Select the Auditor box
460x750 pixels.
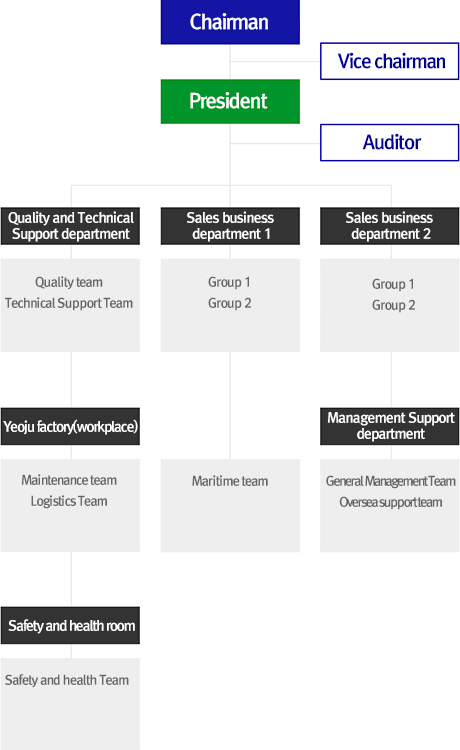389,143
